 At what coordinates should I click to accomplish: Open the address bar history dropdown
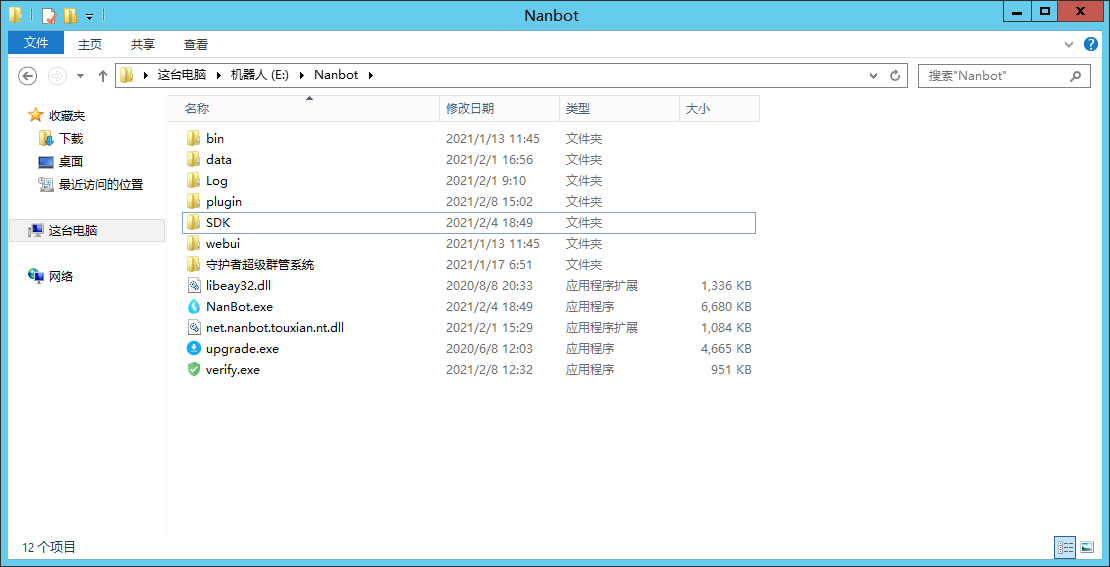pos(874,75)
